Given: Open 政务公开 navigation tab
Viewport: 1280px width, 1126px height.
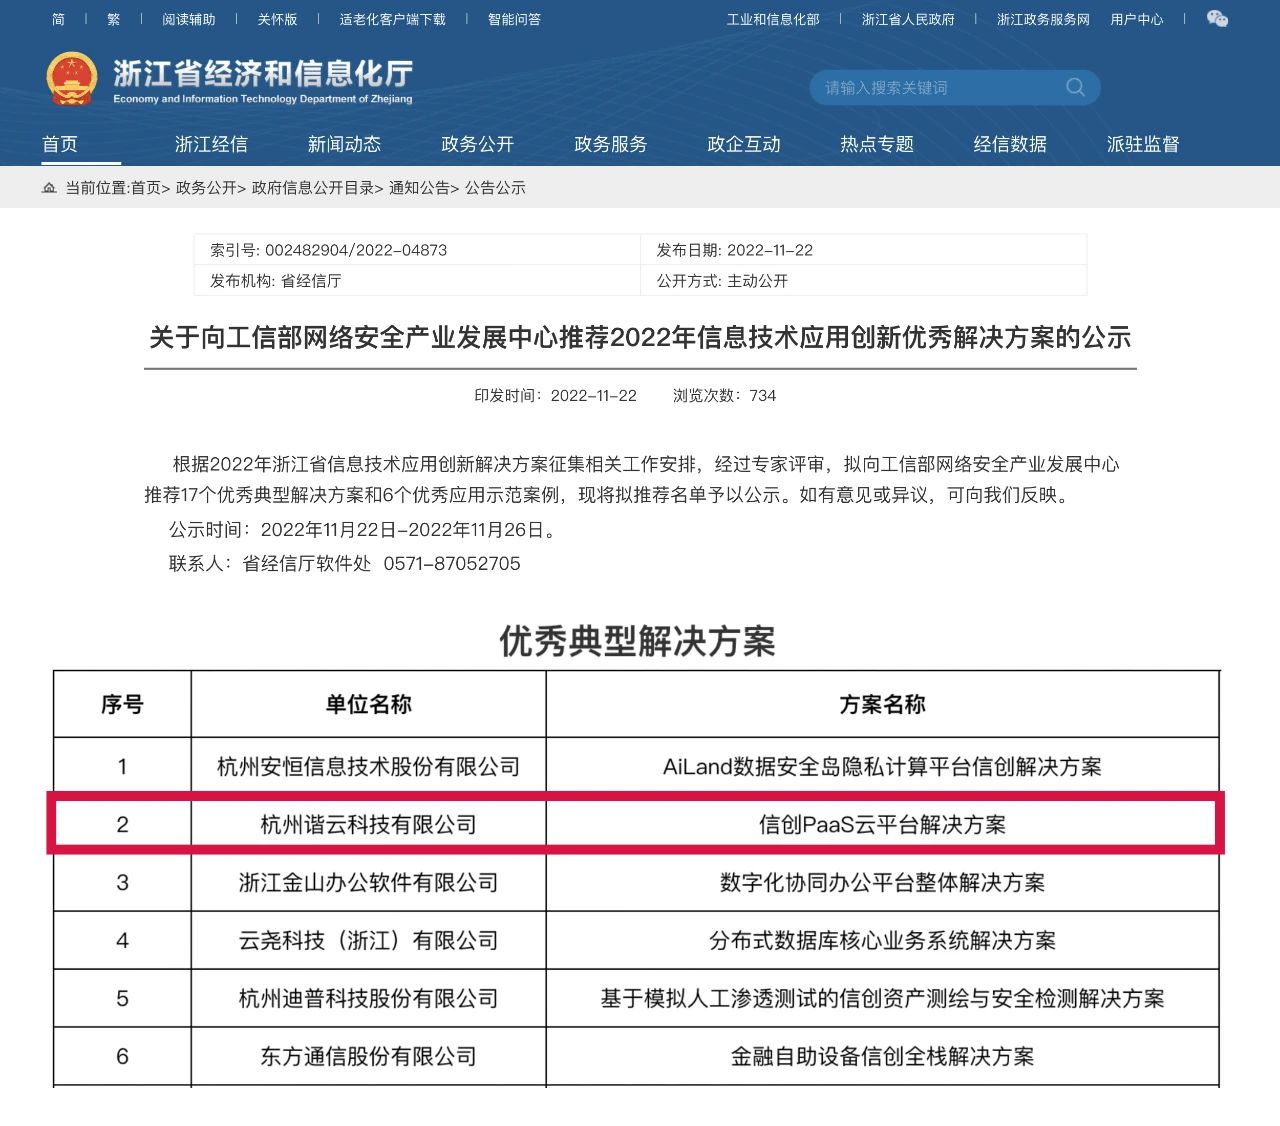Looking at the screenshot, I should (477, 144).
